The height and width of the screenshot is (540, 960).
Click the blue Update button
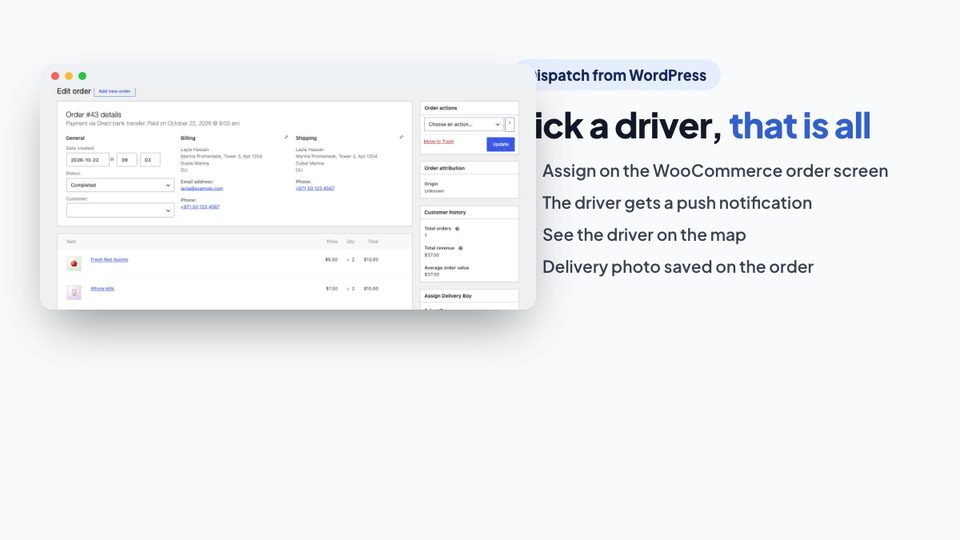(x=500, y=144)
